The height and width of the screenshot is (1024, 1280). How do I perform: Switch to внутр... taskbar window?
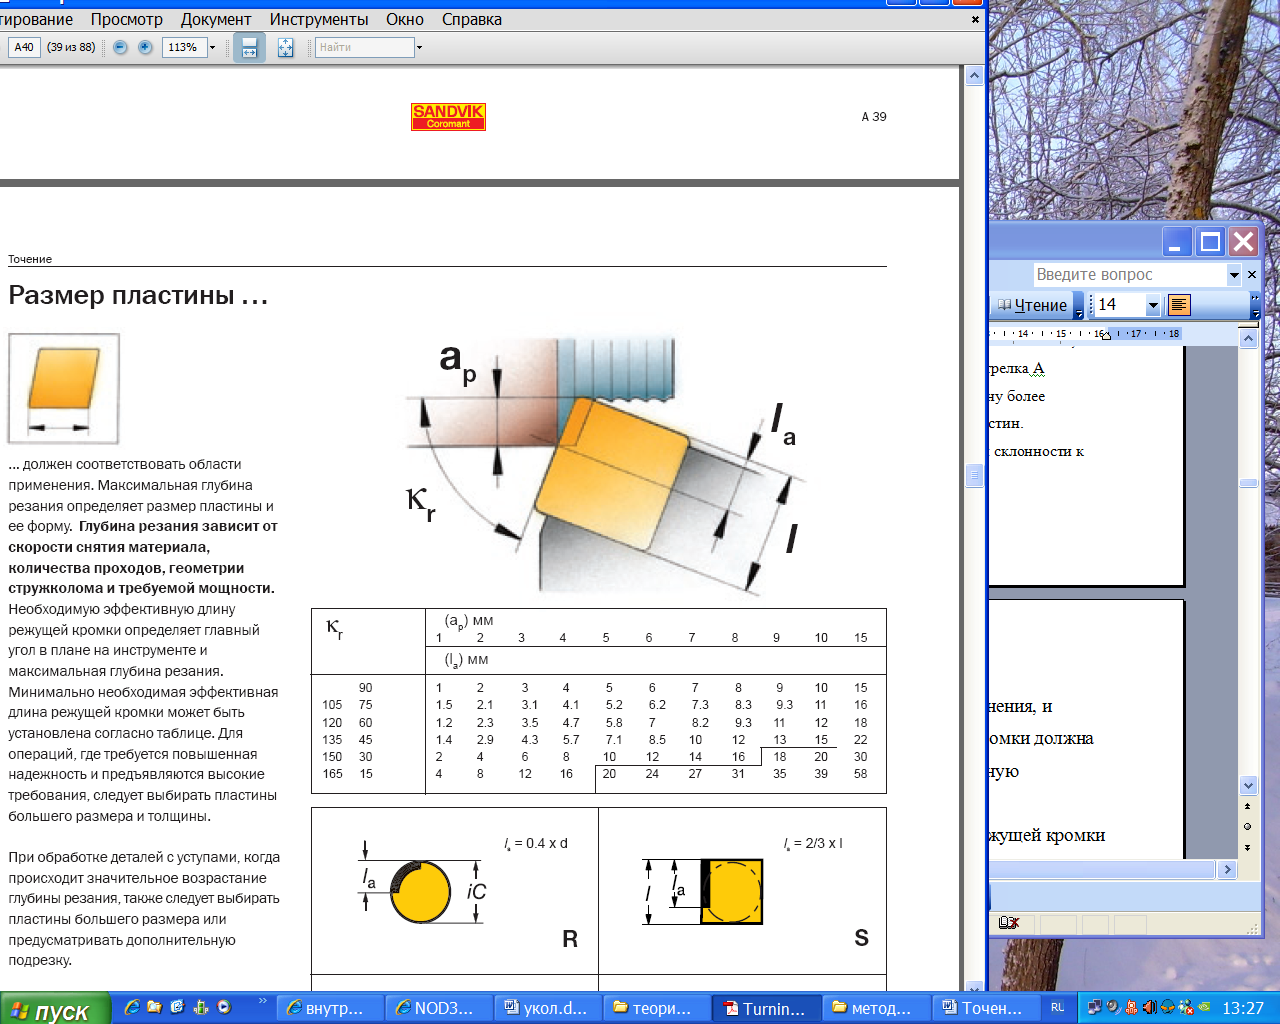point(330,1008)
